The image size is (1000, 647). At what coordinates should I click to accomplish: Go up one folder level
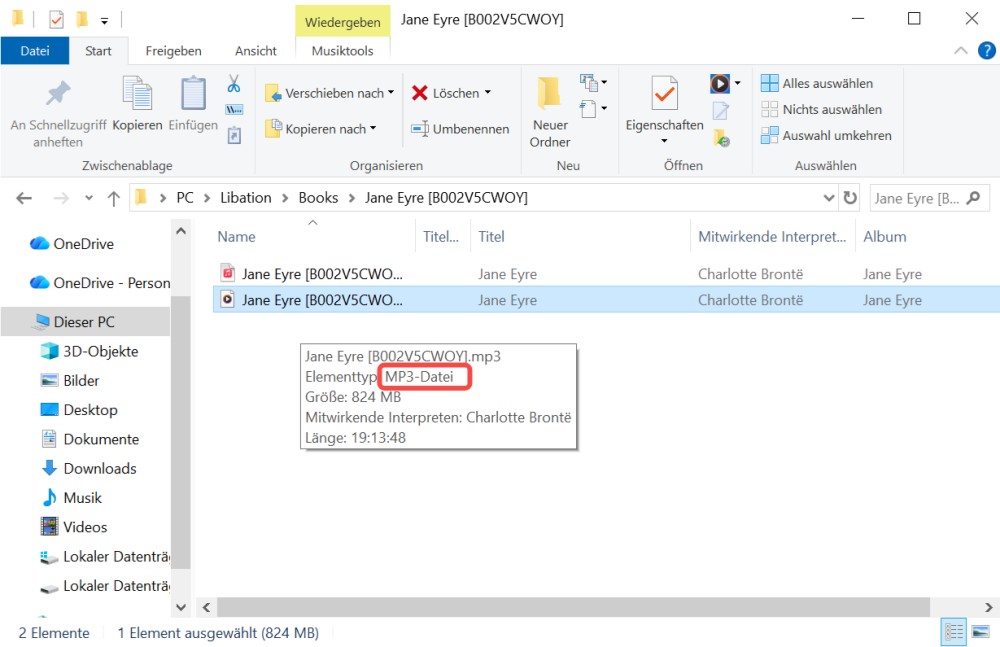[x=114, y=198]
